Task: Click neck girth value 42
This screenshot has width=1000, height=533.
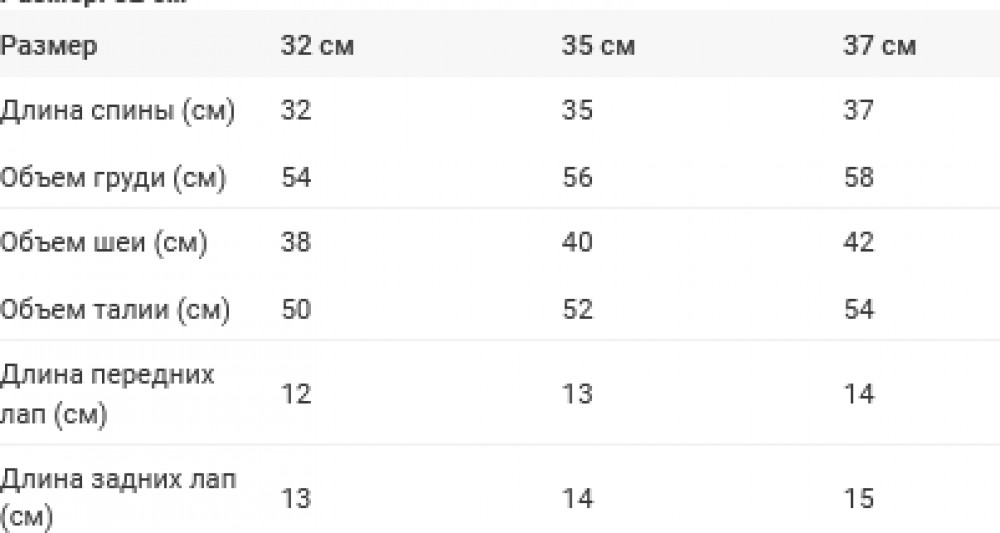Action: pos(858,243)
